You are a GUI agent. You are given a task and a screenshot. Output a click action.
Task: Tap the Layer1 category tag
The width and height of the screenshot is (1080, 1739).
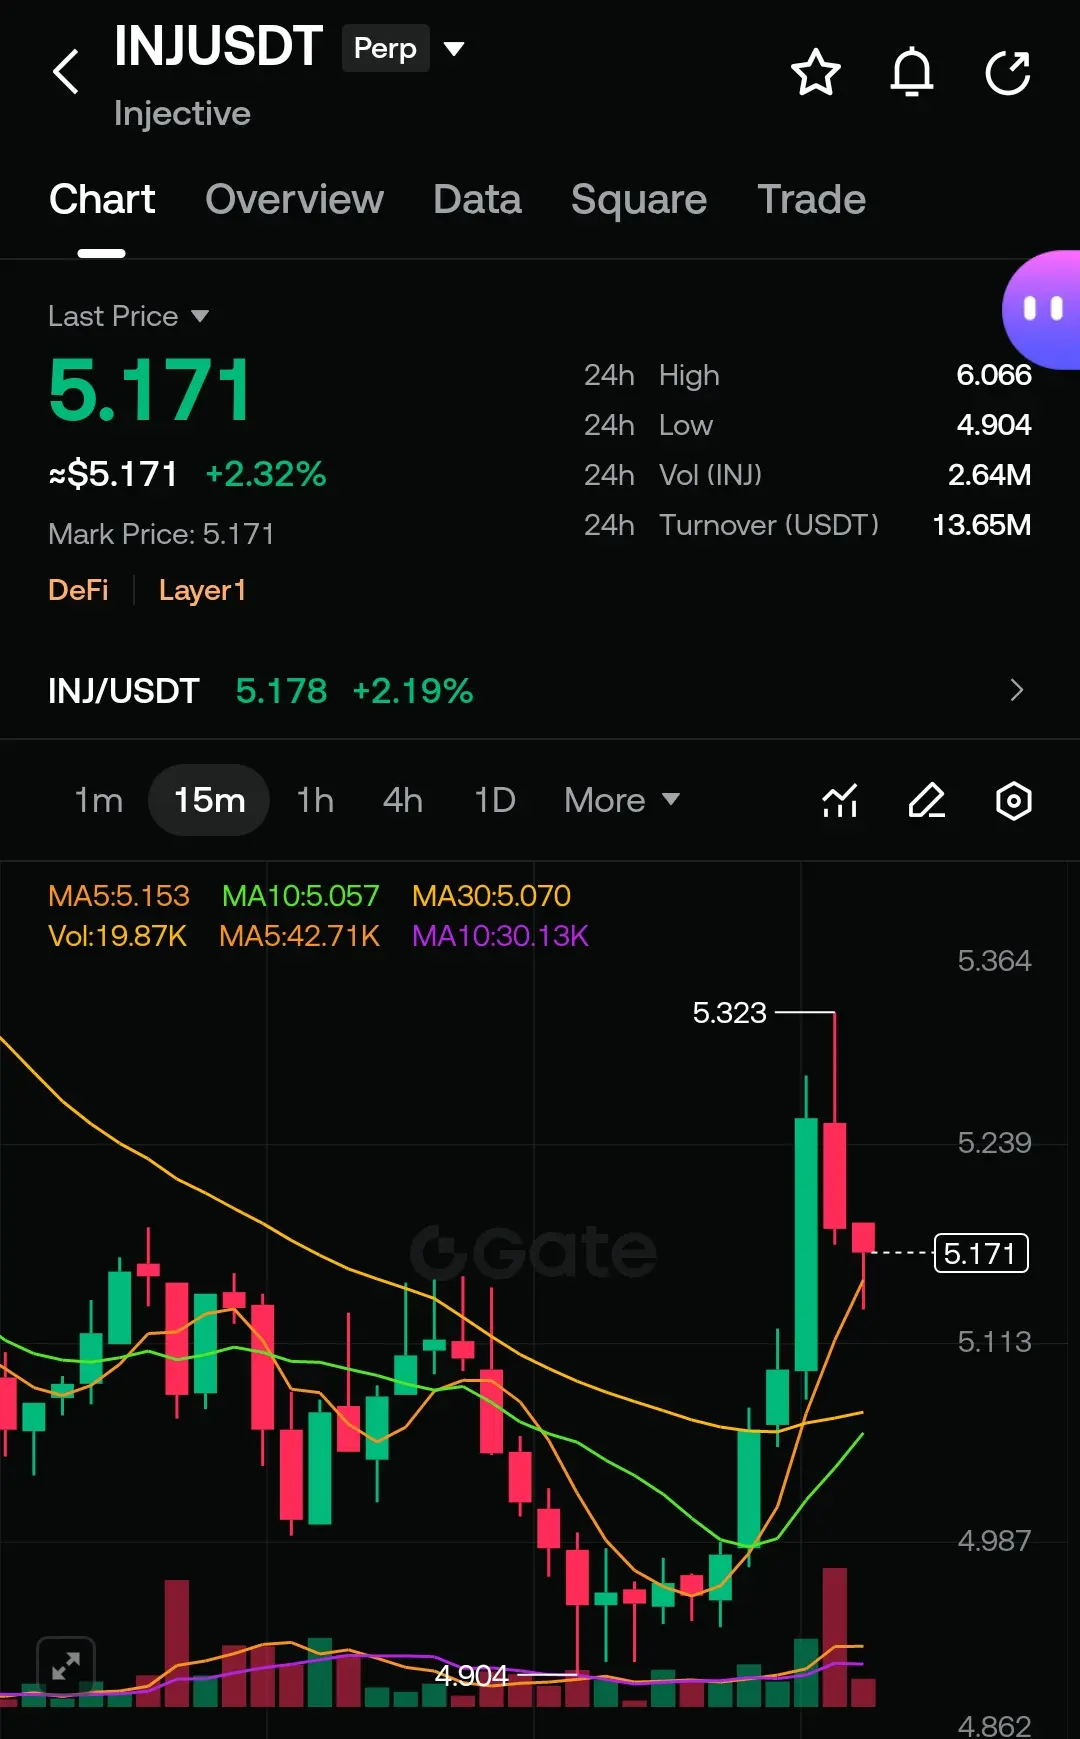pos(202,590)
